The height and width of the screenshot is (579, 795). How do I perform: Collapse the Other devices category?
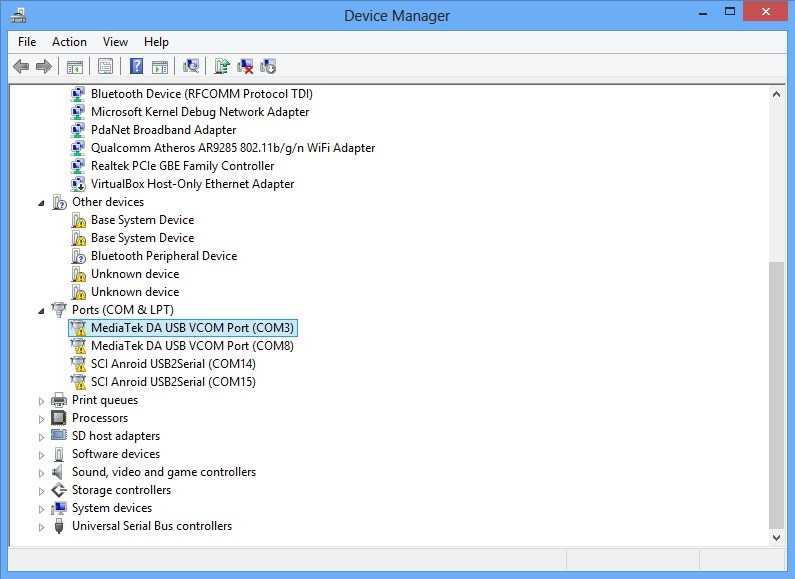coord(41,203)
